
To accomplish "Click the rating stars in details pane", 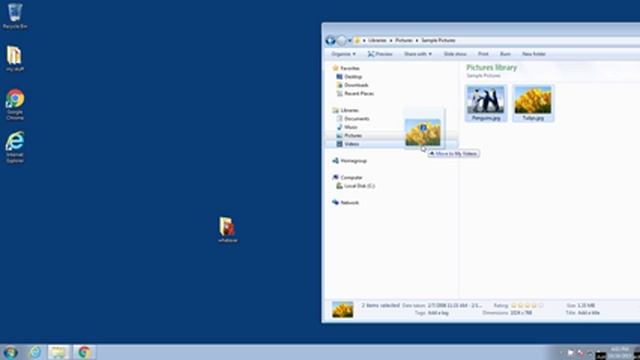I will [527, 305].
